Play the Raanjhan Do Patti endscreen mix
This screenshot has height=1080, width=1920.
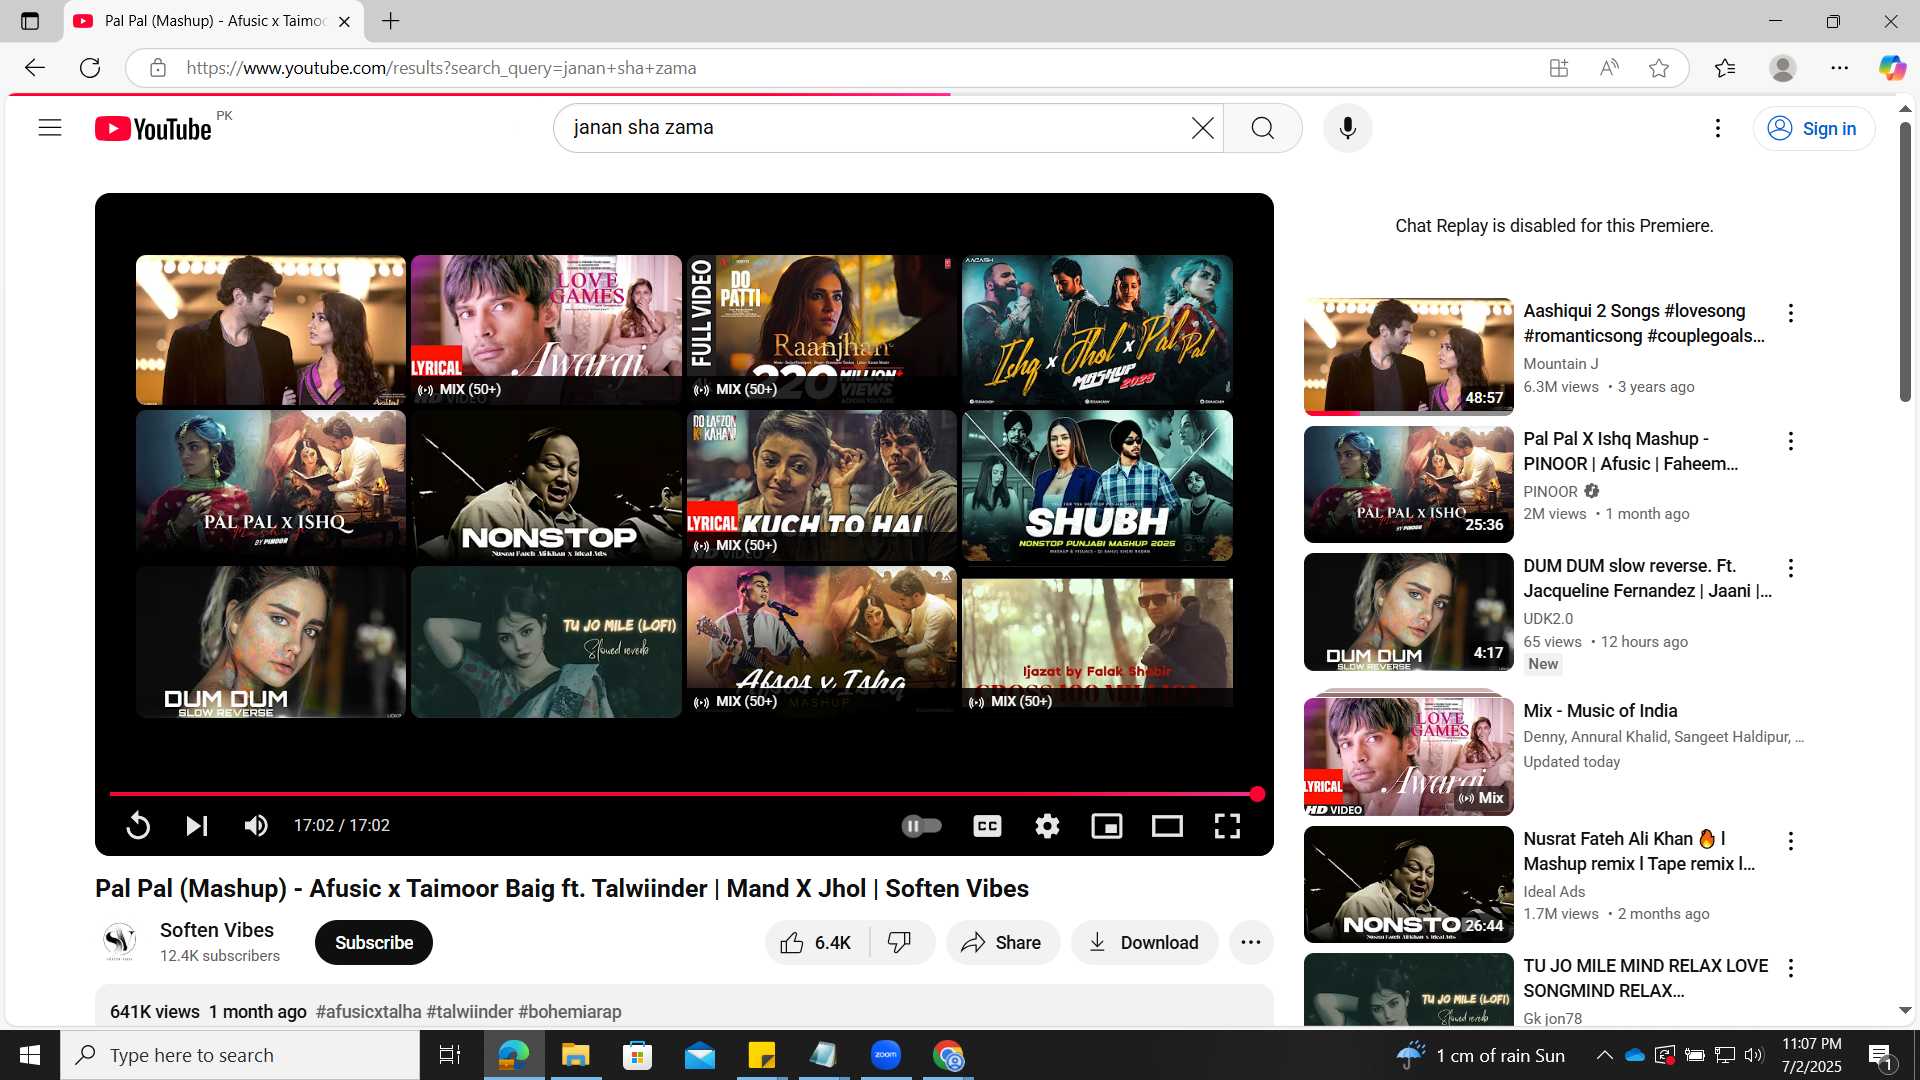[822, 330]
